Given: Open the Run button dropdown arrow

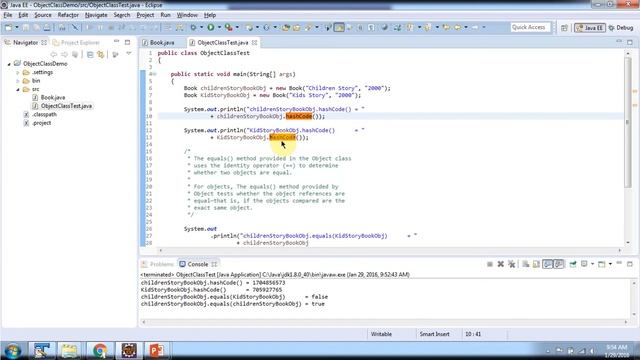Looking at the screenshot, I should pyautogui.click(x=219, y=27).
